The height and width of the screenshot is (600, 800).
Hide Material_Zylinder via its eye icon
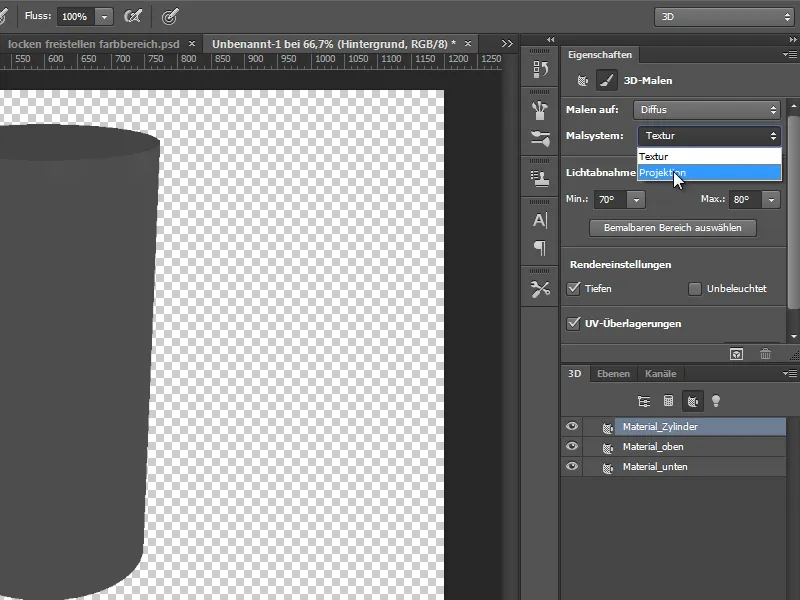[572, 426]
